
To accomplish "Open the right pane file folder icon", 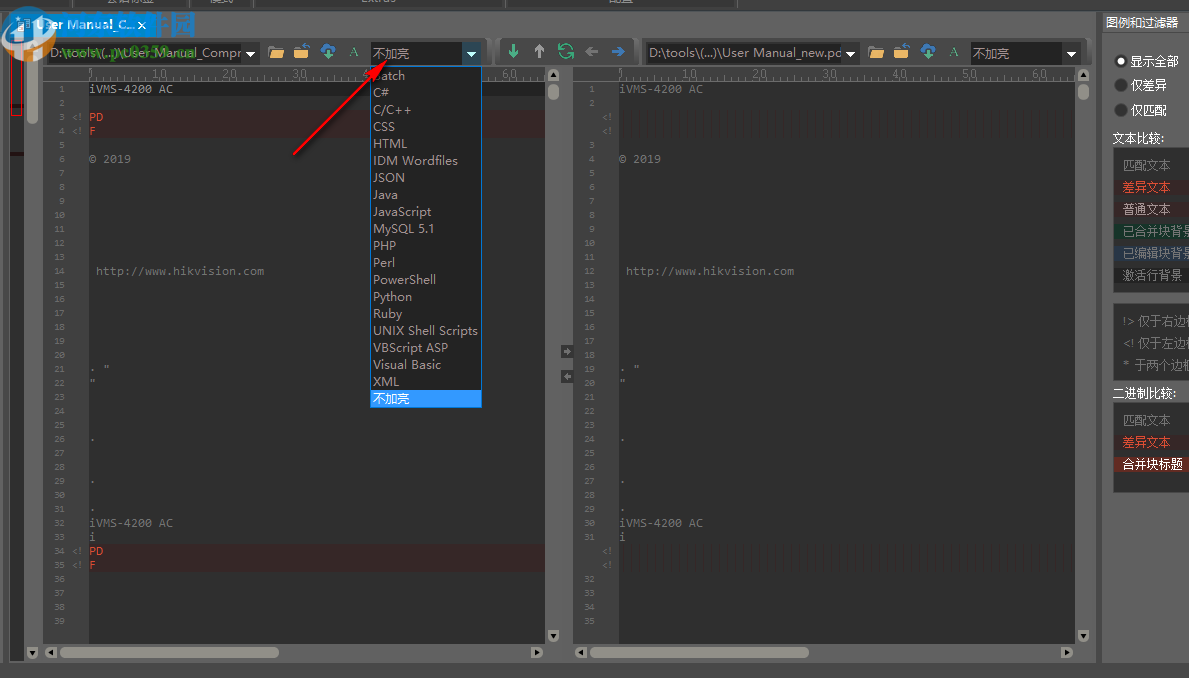I will click(876, 53).
